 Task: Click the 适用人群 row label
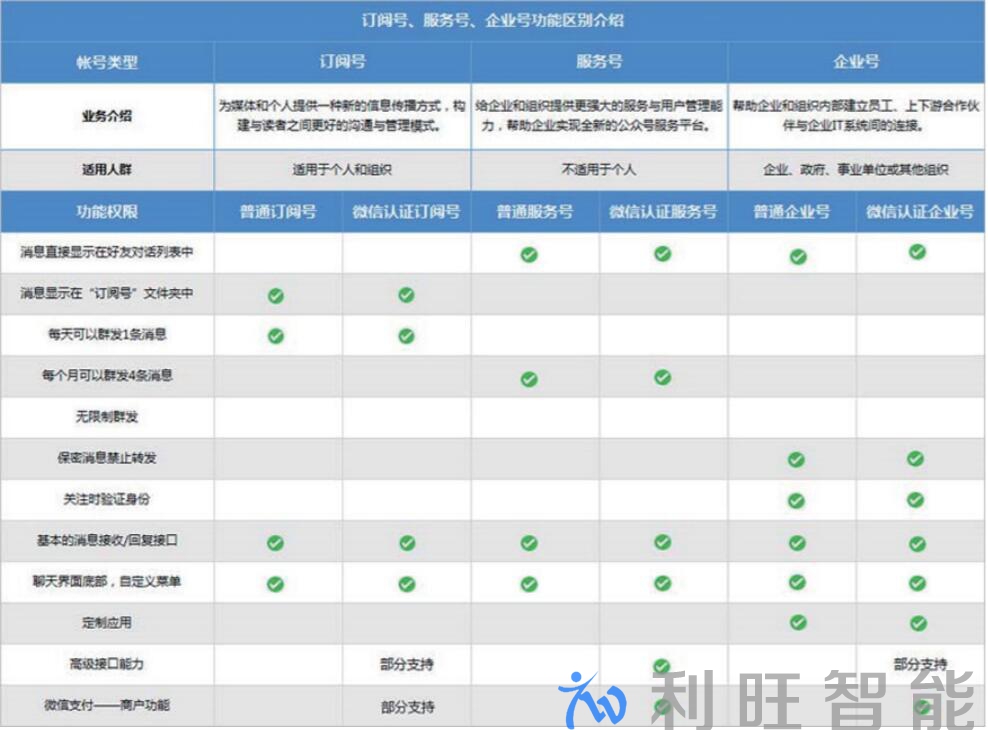pyautogui.click(x=107, y=169)
